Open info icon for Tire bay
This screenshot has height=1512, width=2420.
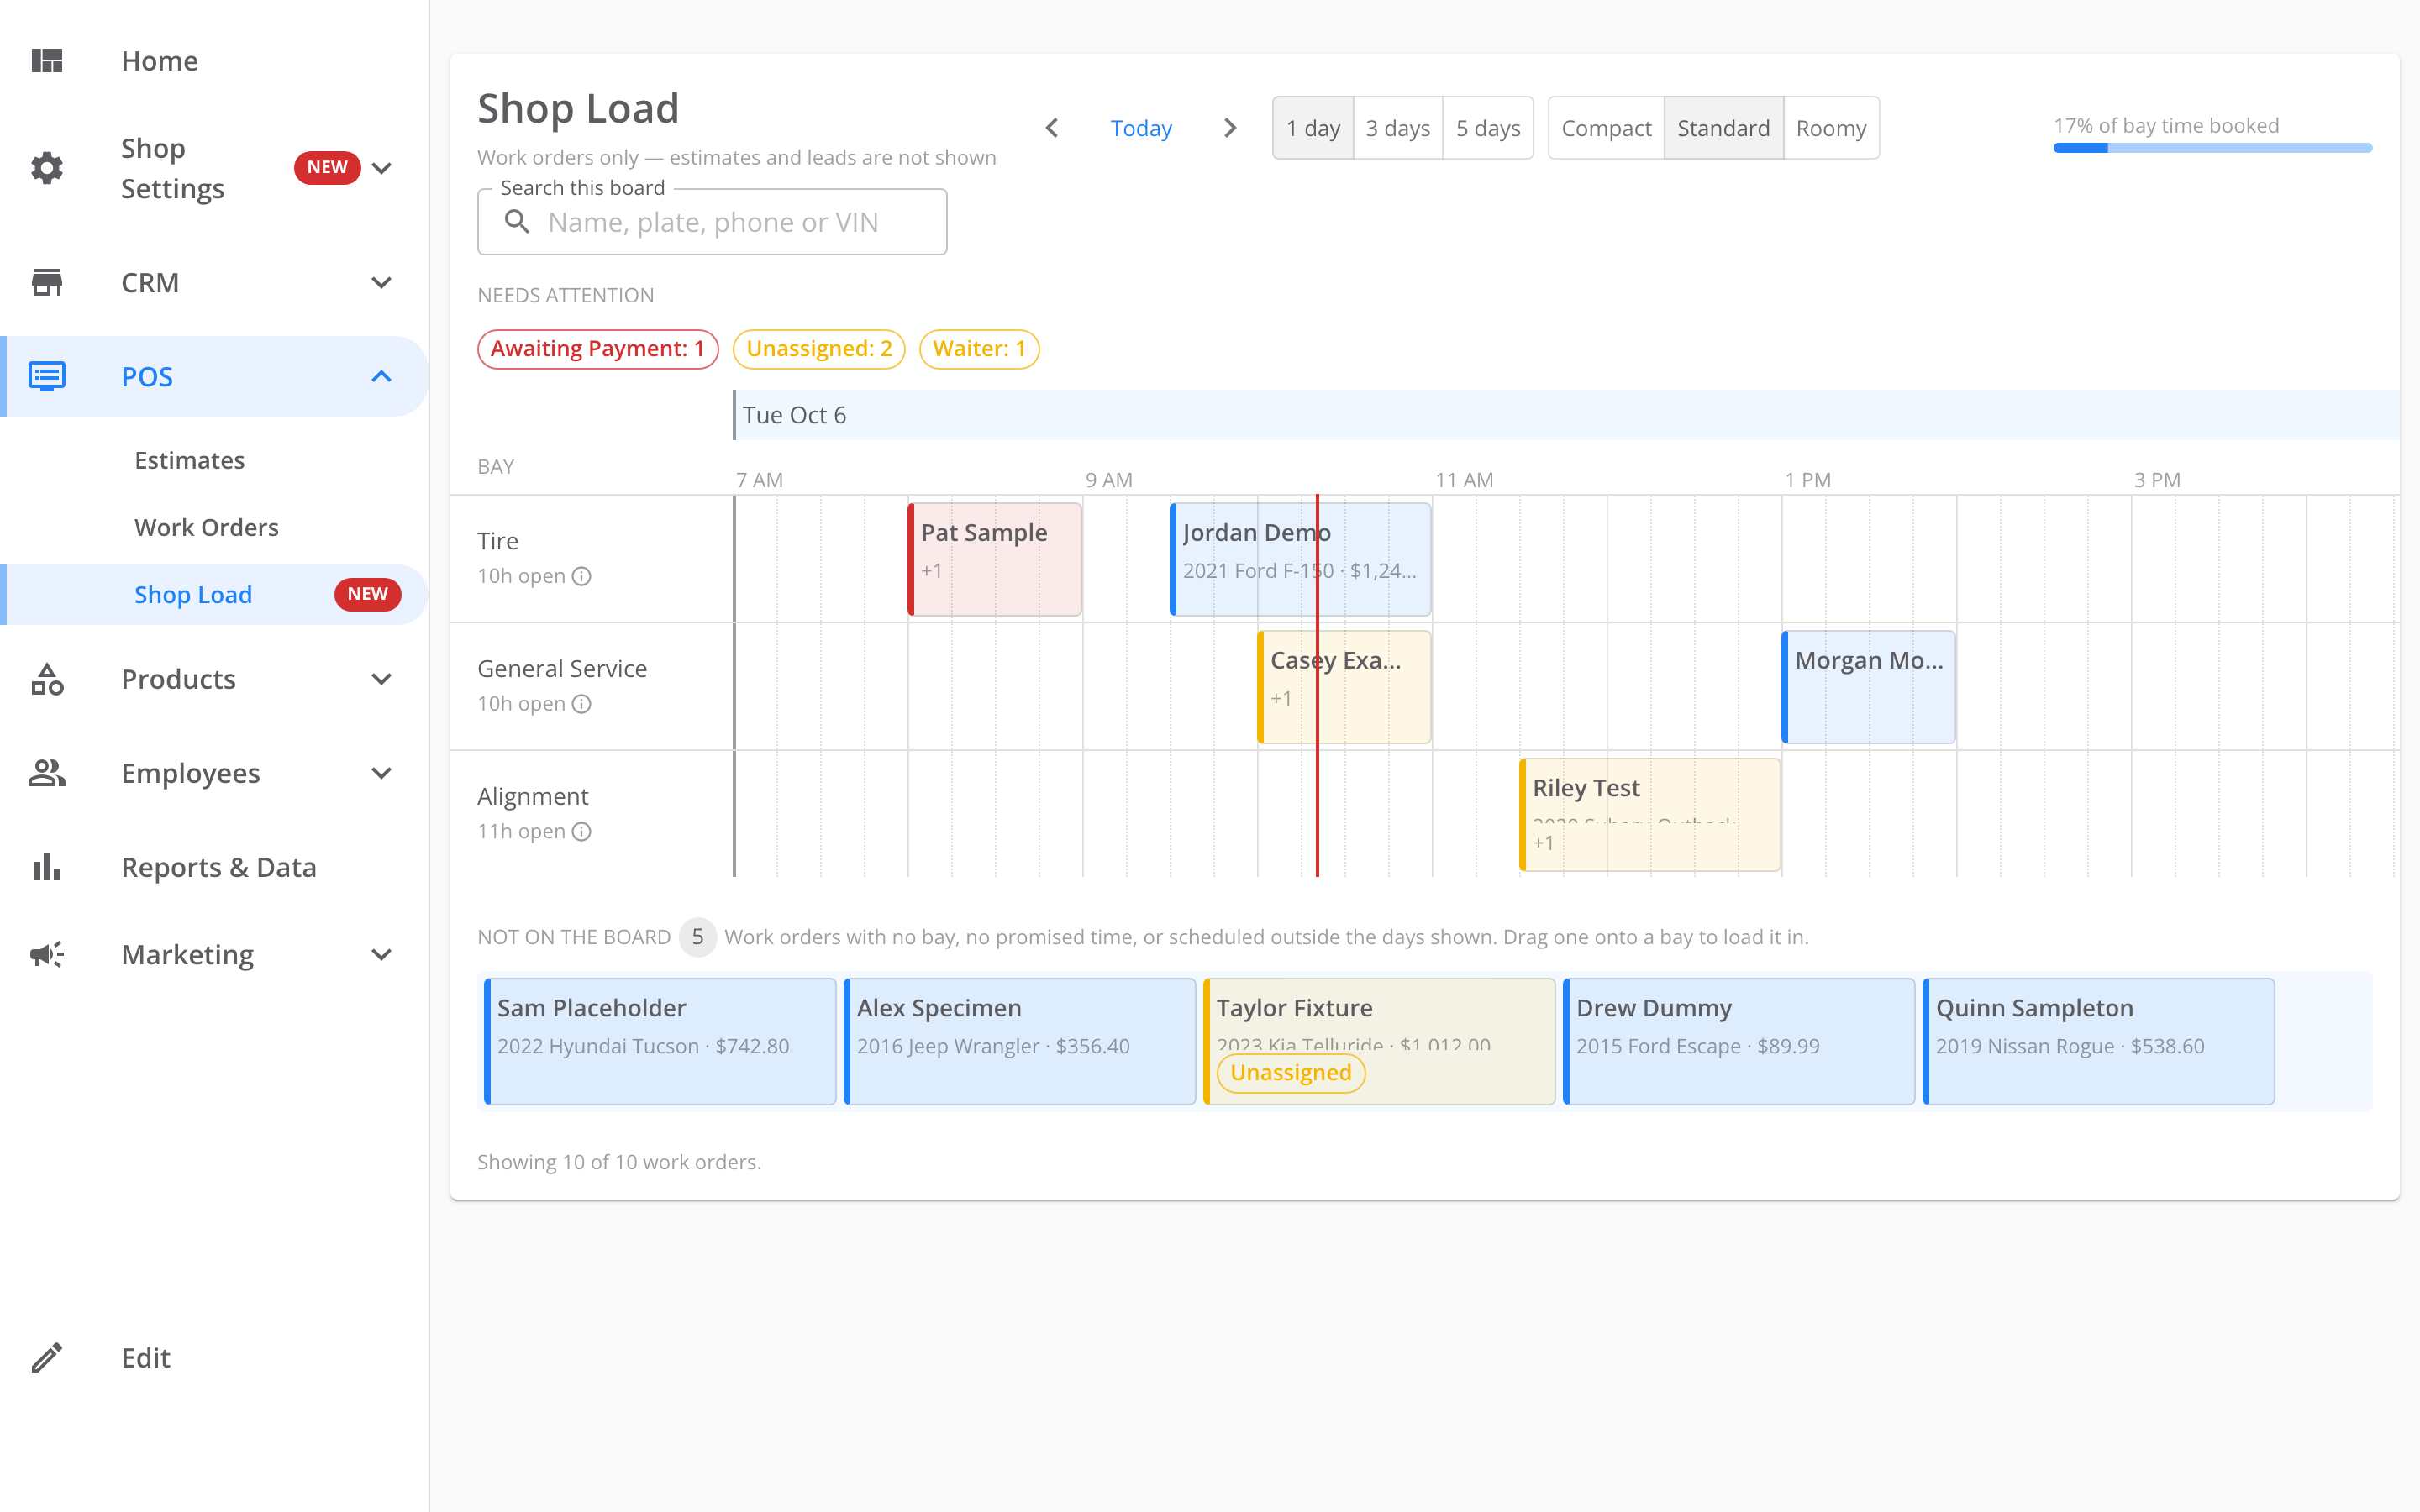(x=581, y=576)
